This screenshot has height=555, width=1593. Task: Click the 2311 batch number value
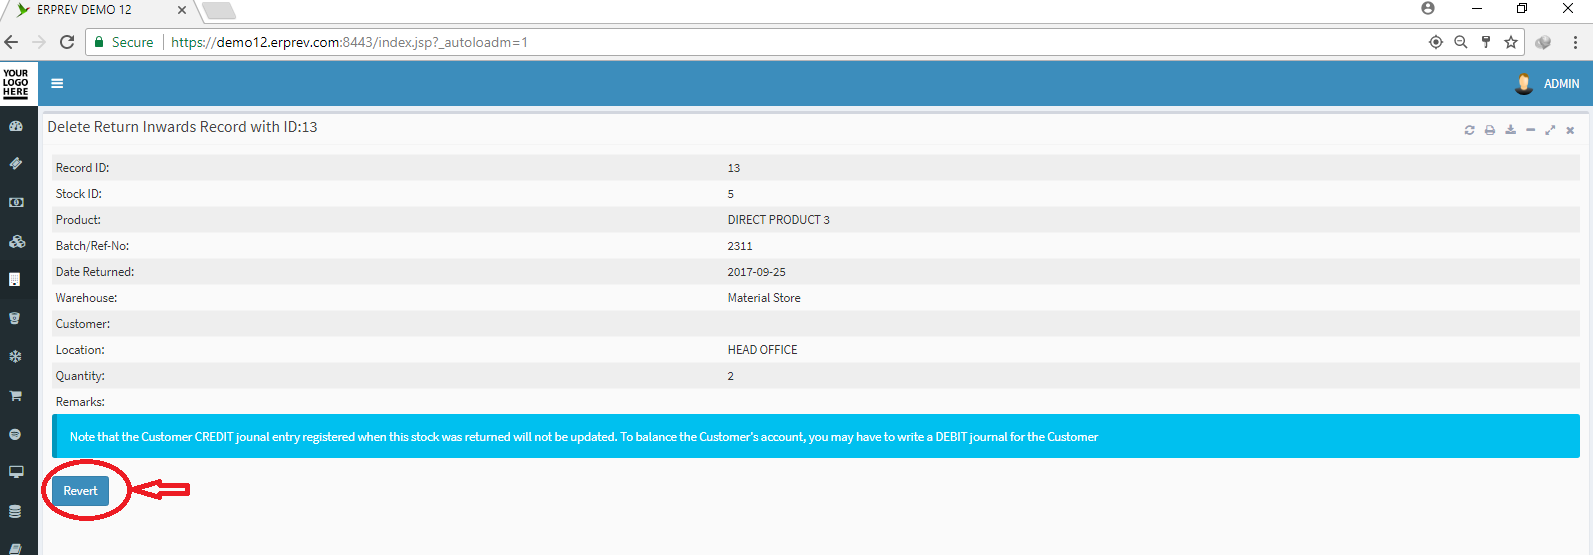pos(740,246)
